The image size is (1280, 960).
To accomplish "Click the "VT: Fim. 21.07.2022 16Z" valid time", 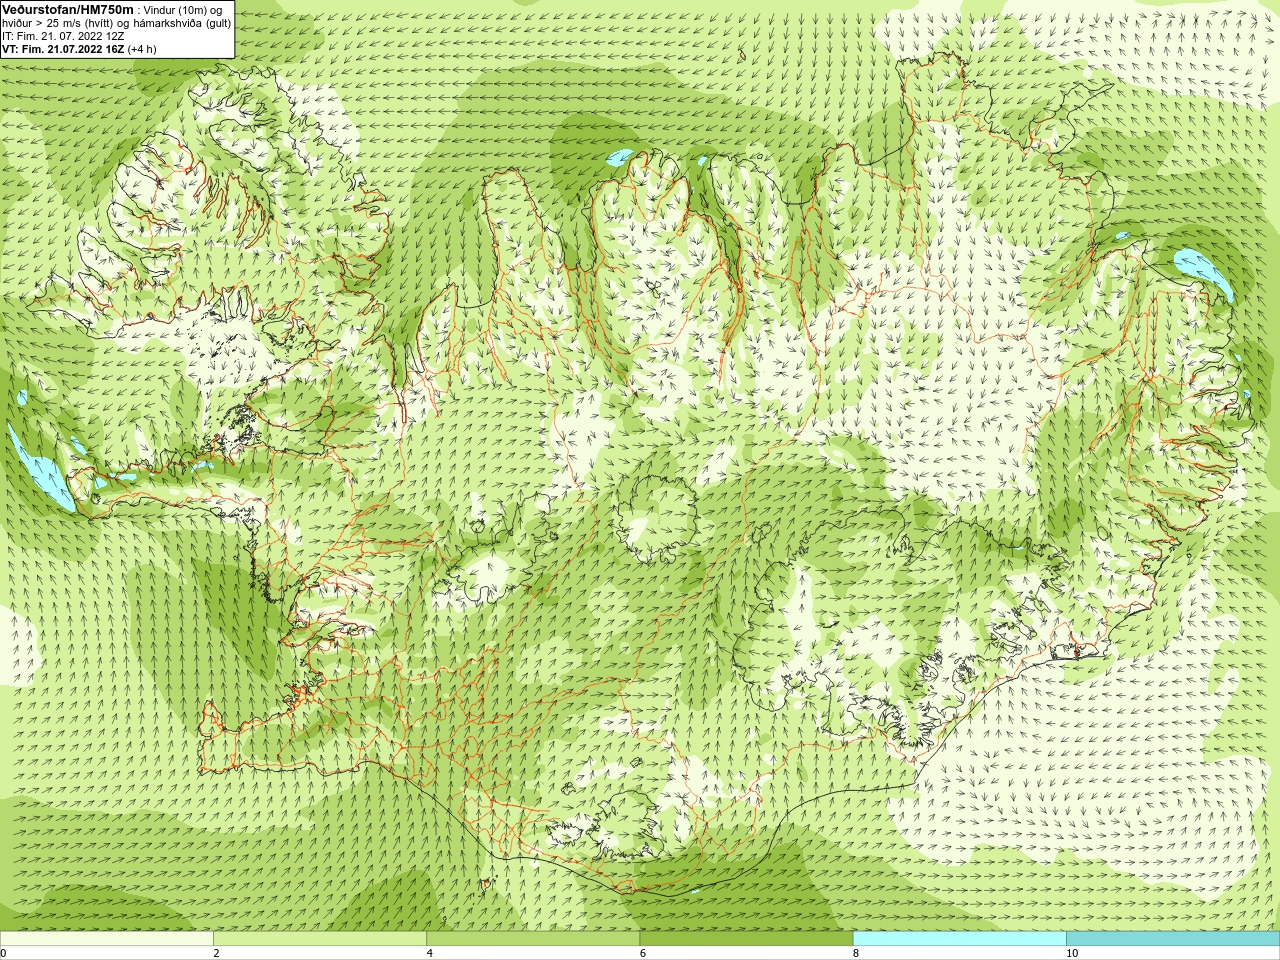I will click(63, 49).
